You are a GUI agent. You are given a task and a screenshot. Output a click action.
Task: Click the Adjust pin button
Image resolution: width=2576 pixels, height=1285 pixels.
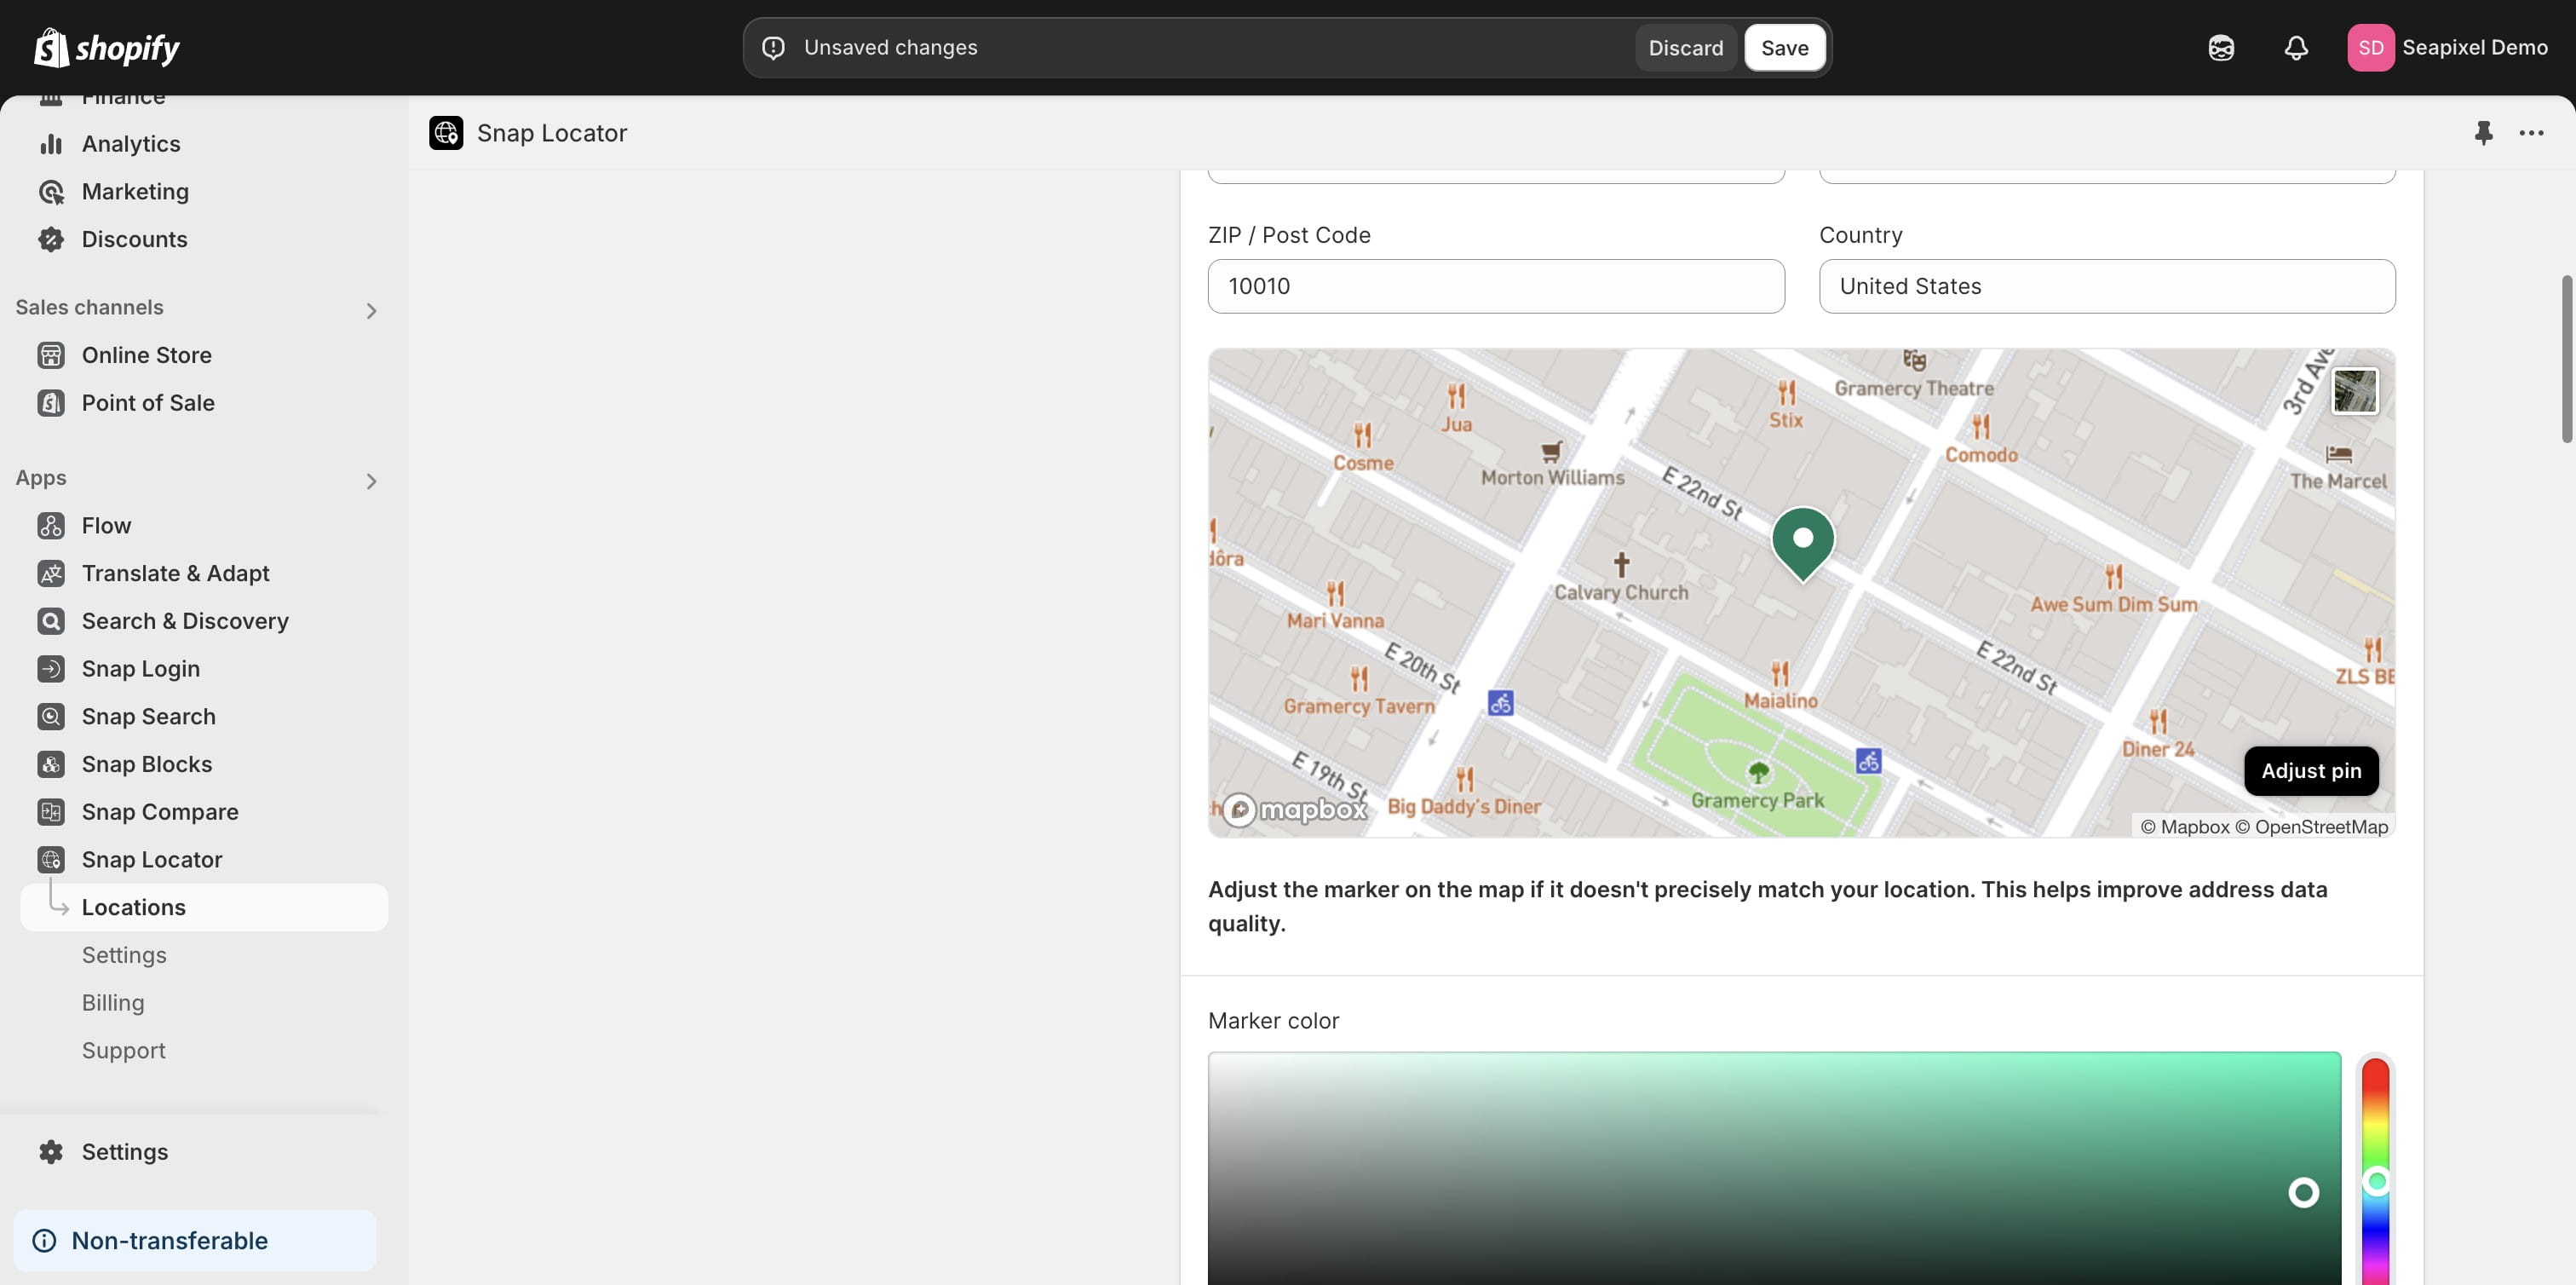tap(2310, 771)
